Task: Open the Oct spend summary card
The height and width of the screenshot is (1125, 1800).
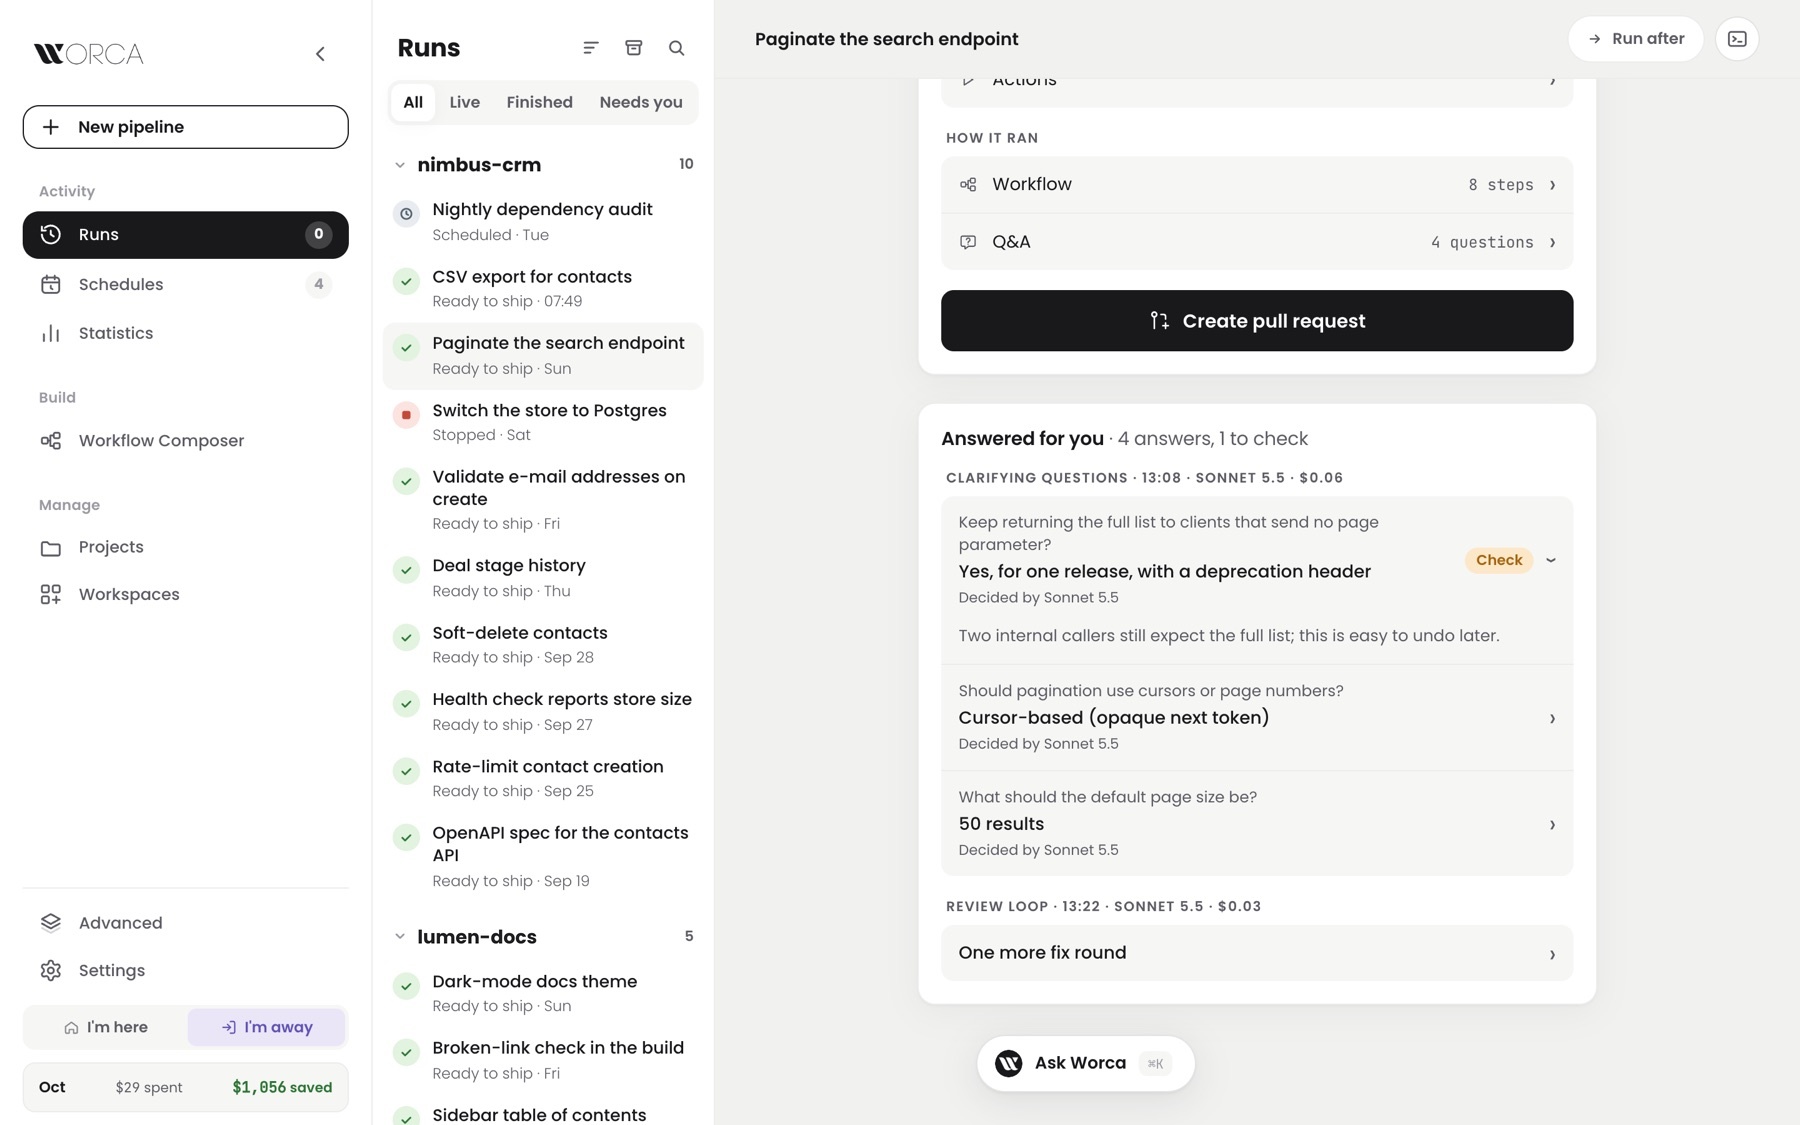Action: click(186, 1088)
